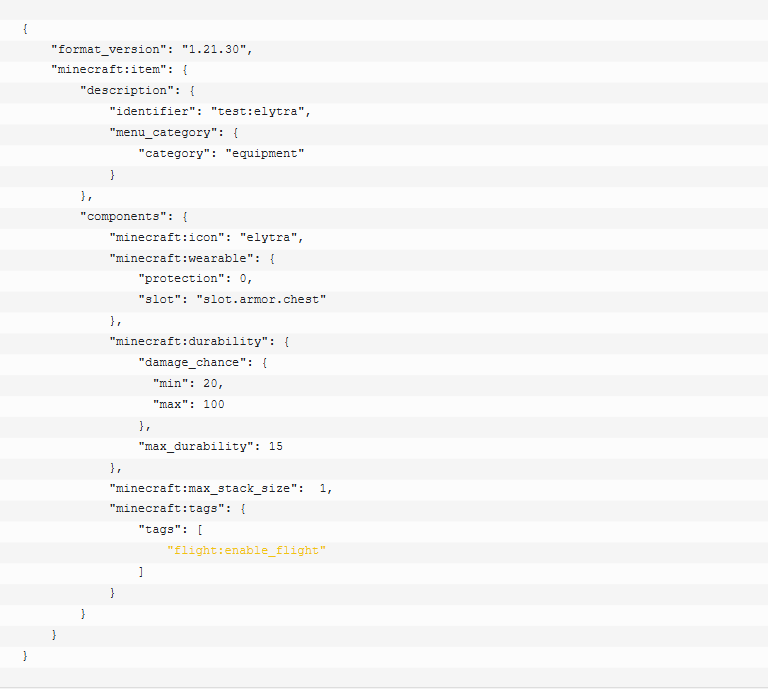Click the "minecraft:durability" component key
The width and height of the screenshot is (768, 689).
(191, 342)
